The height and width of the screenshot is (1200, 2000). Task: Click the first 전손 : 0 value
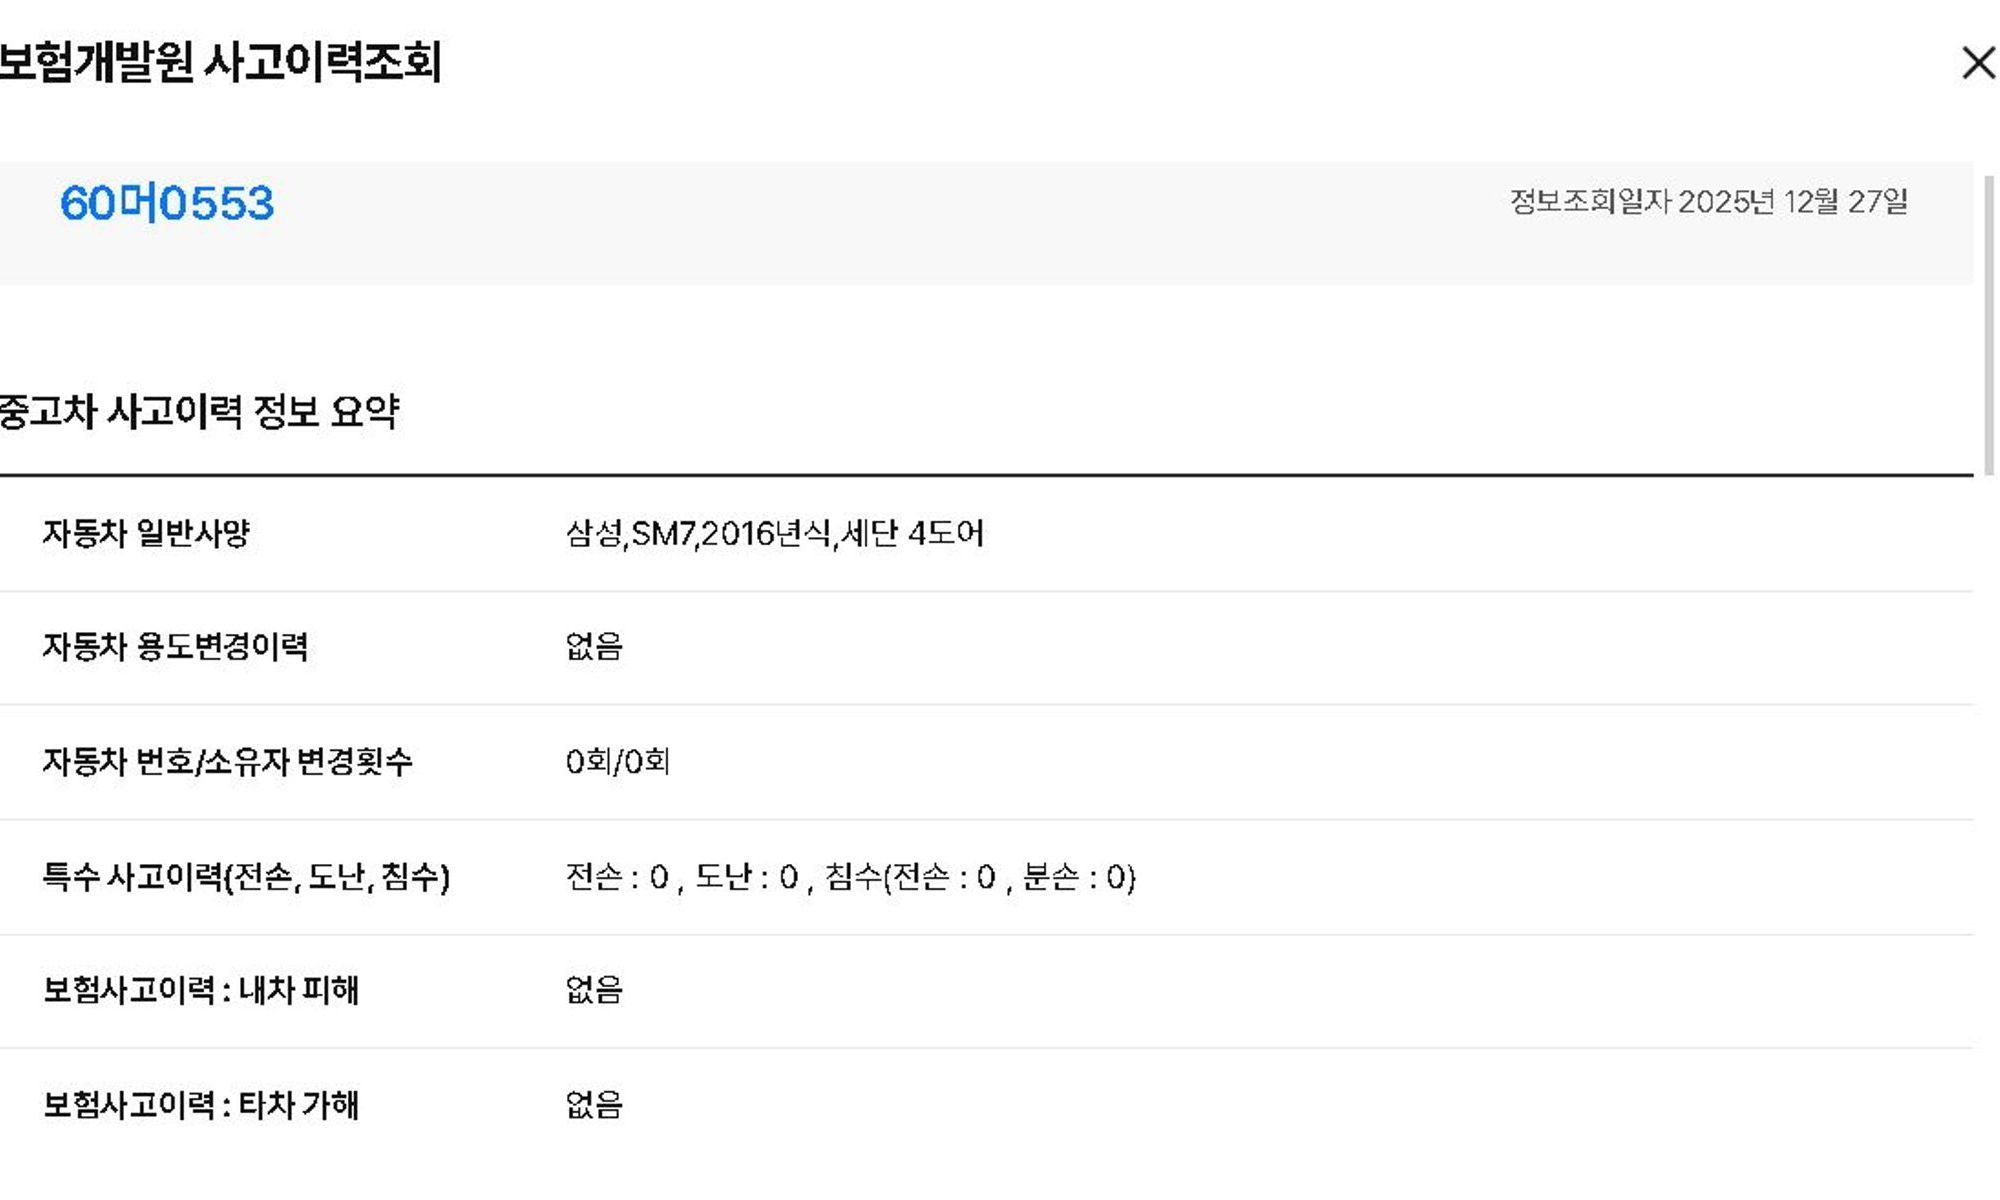(617, 877)
